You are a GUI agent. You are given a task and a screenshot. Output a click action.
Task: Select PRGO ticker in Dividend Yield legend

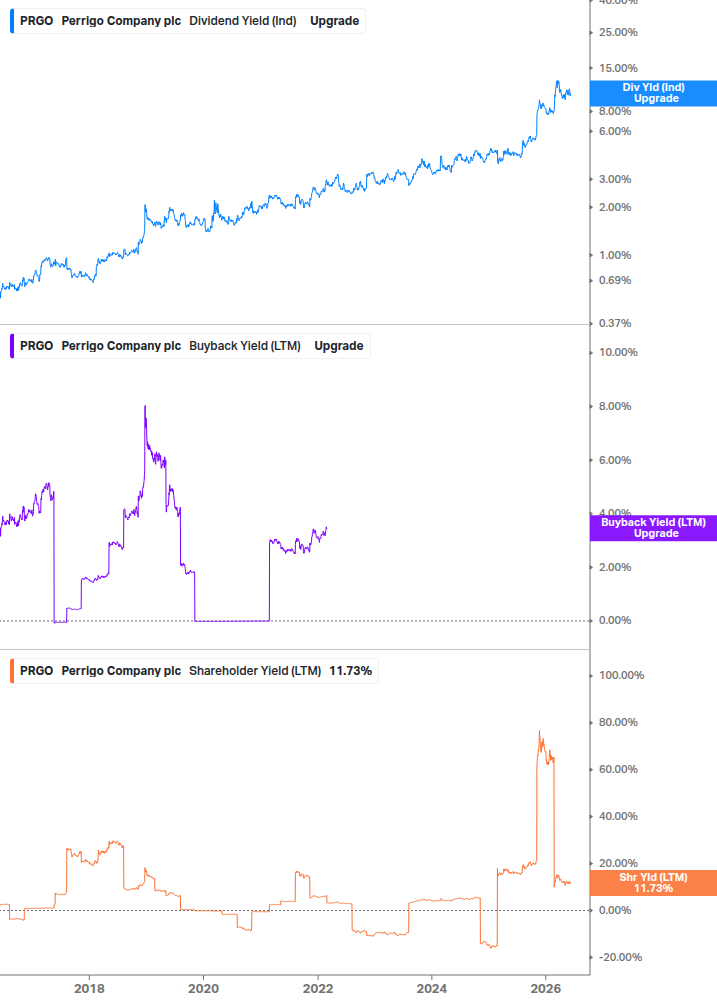(x=37, y=21)
